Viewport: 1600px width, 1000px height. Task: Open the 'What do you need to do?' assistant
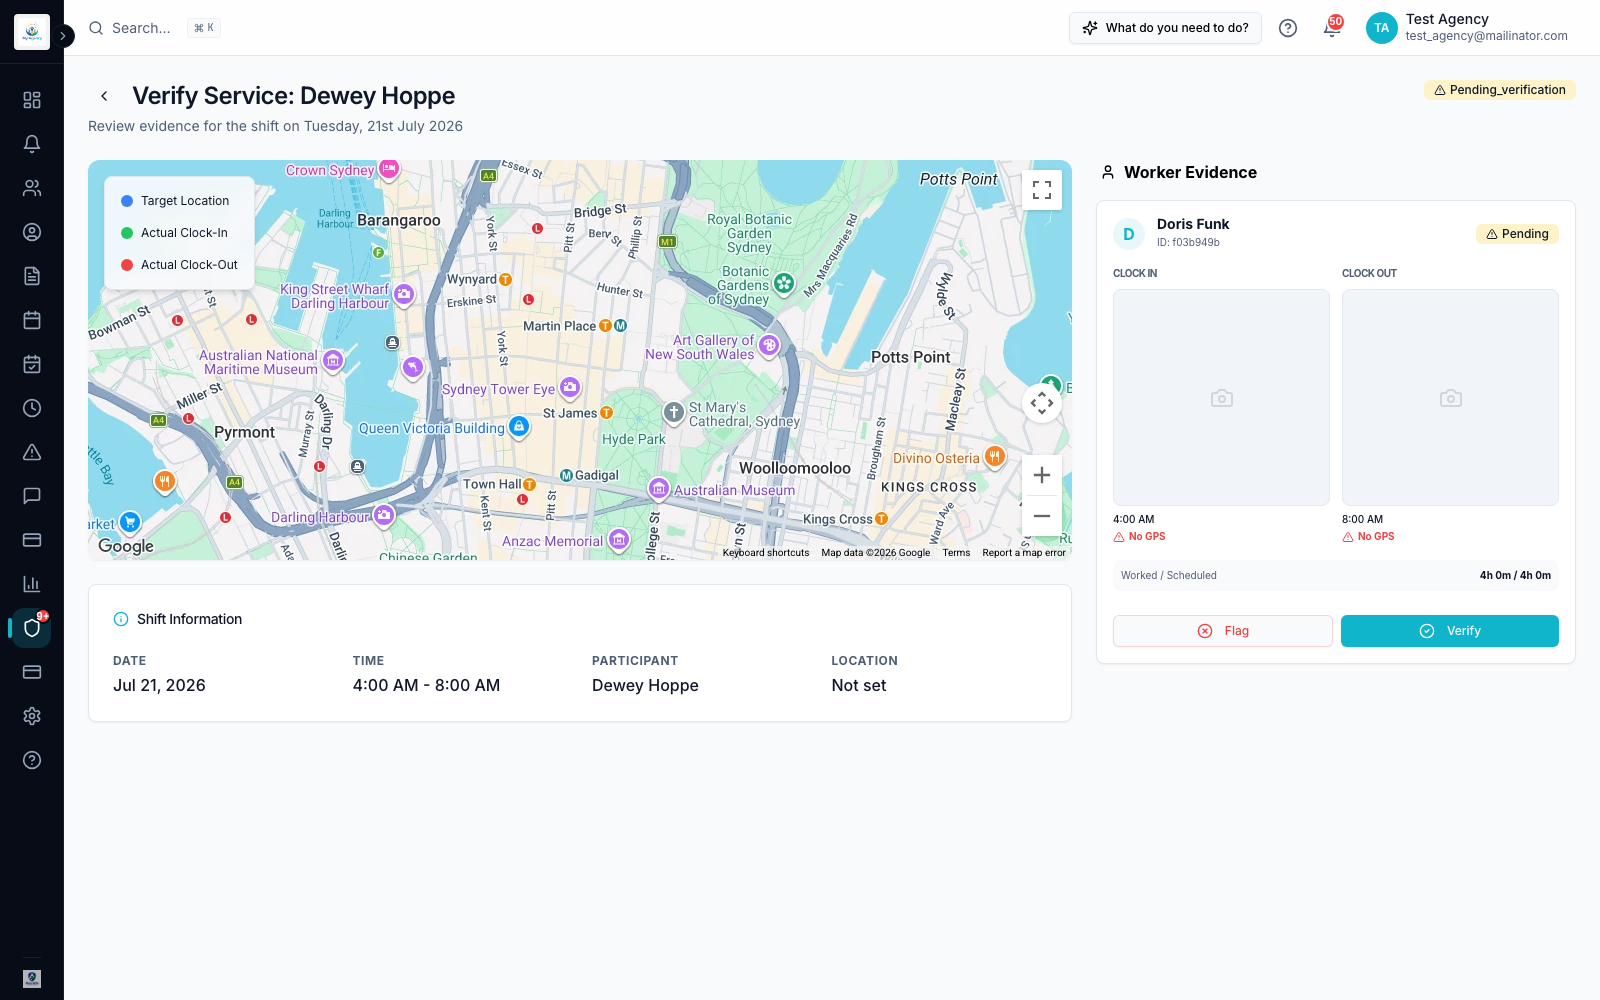coord(1166,28)
